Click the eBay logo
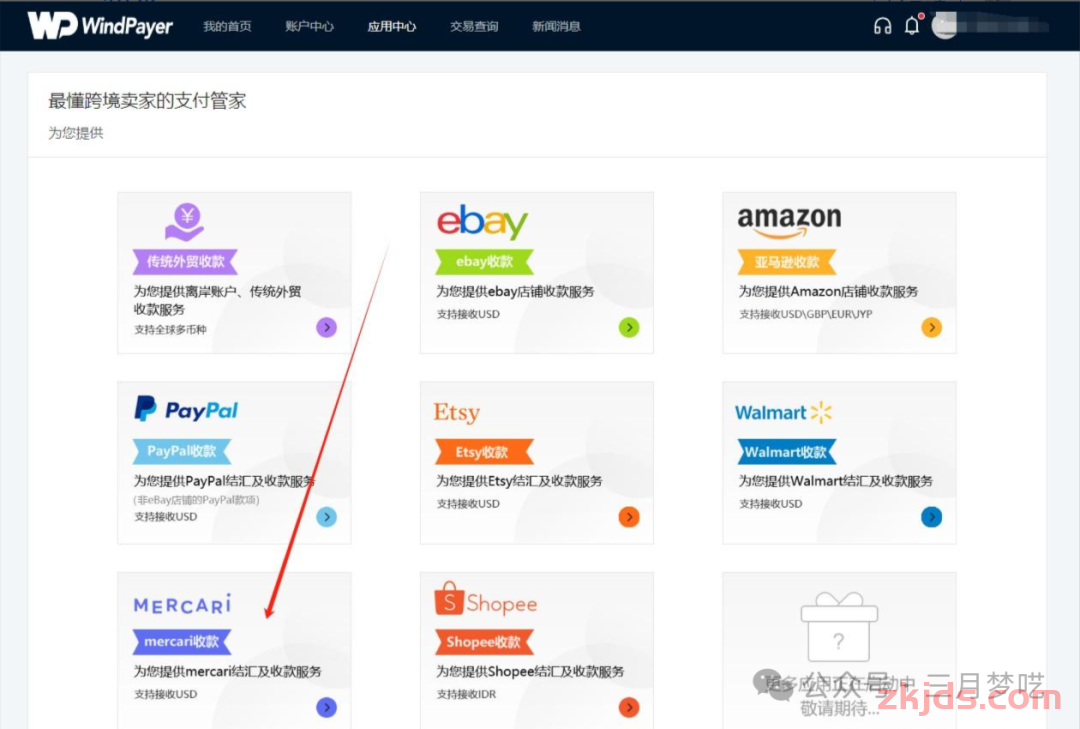Screen dimensions: 1080x729 pos(482,221)
